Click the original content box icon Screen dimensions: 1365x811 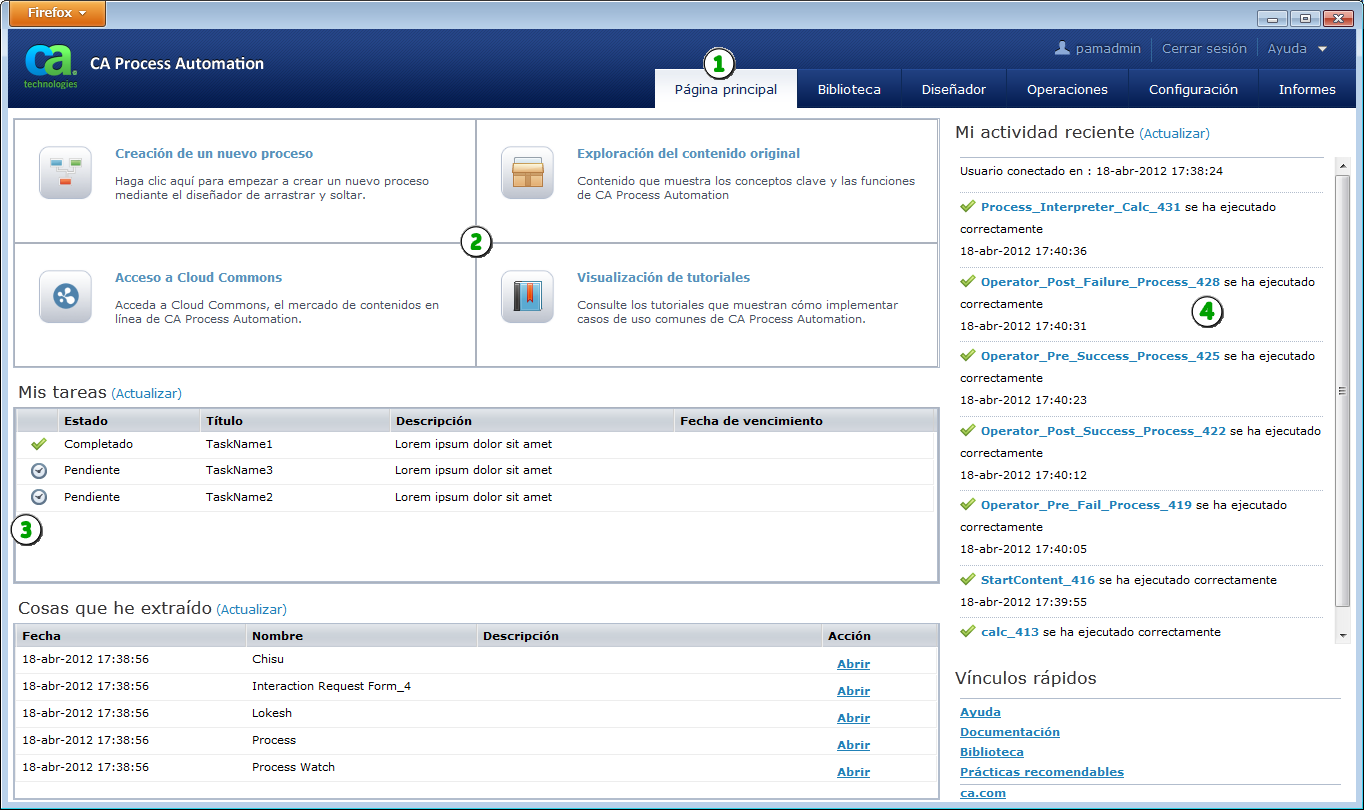[527, 172]
